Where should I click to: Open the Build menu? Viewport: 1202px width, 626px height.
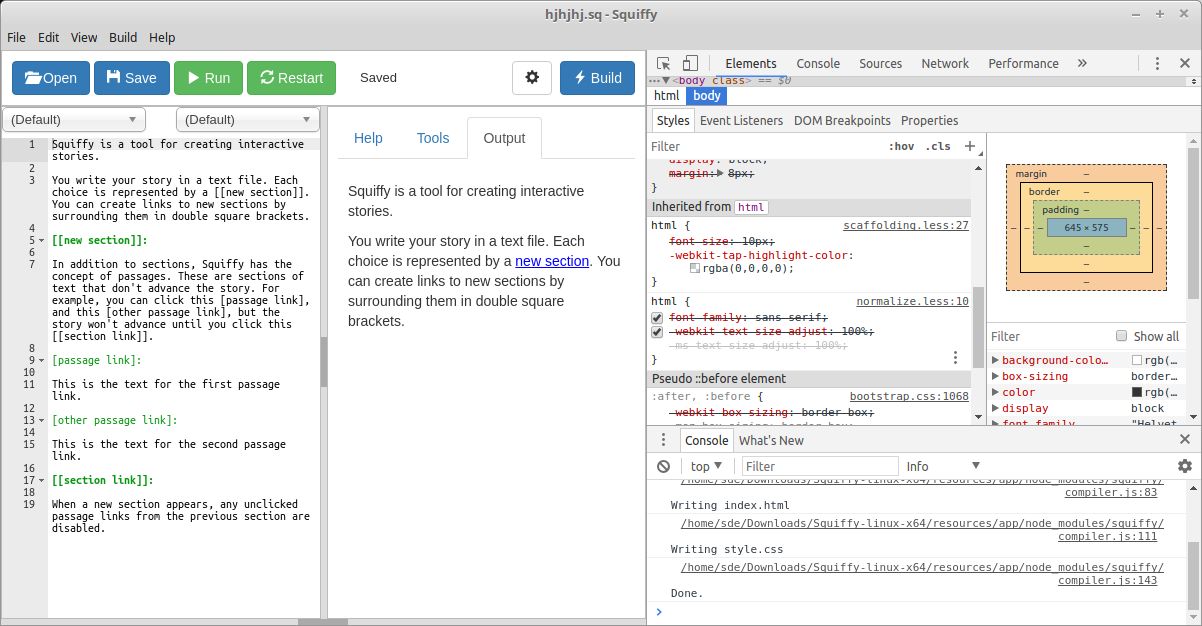(123, 37)
